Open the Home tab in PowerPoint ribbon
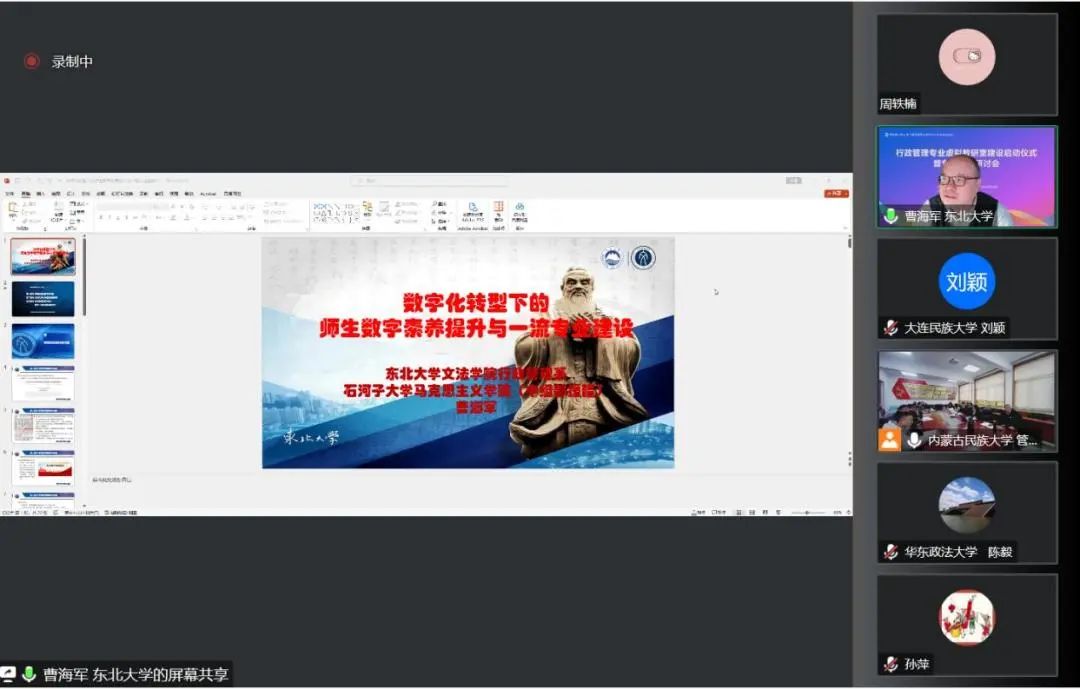The height and width of the screenshot is (689, 1080). click(x=24, y=193)
